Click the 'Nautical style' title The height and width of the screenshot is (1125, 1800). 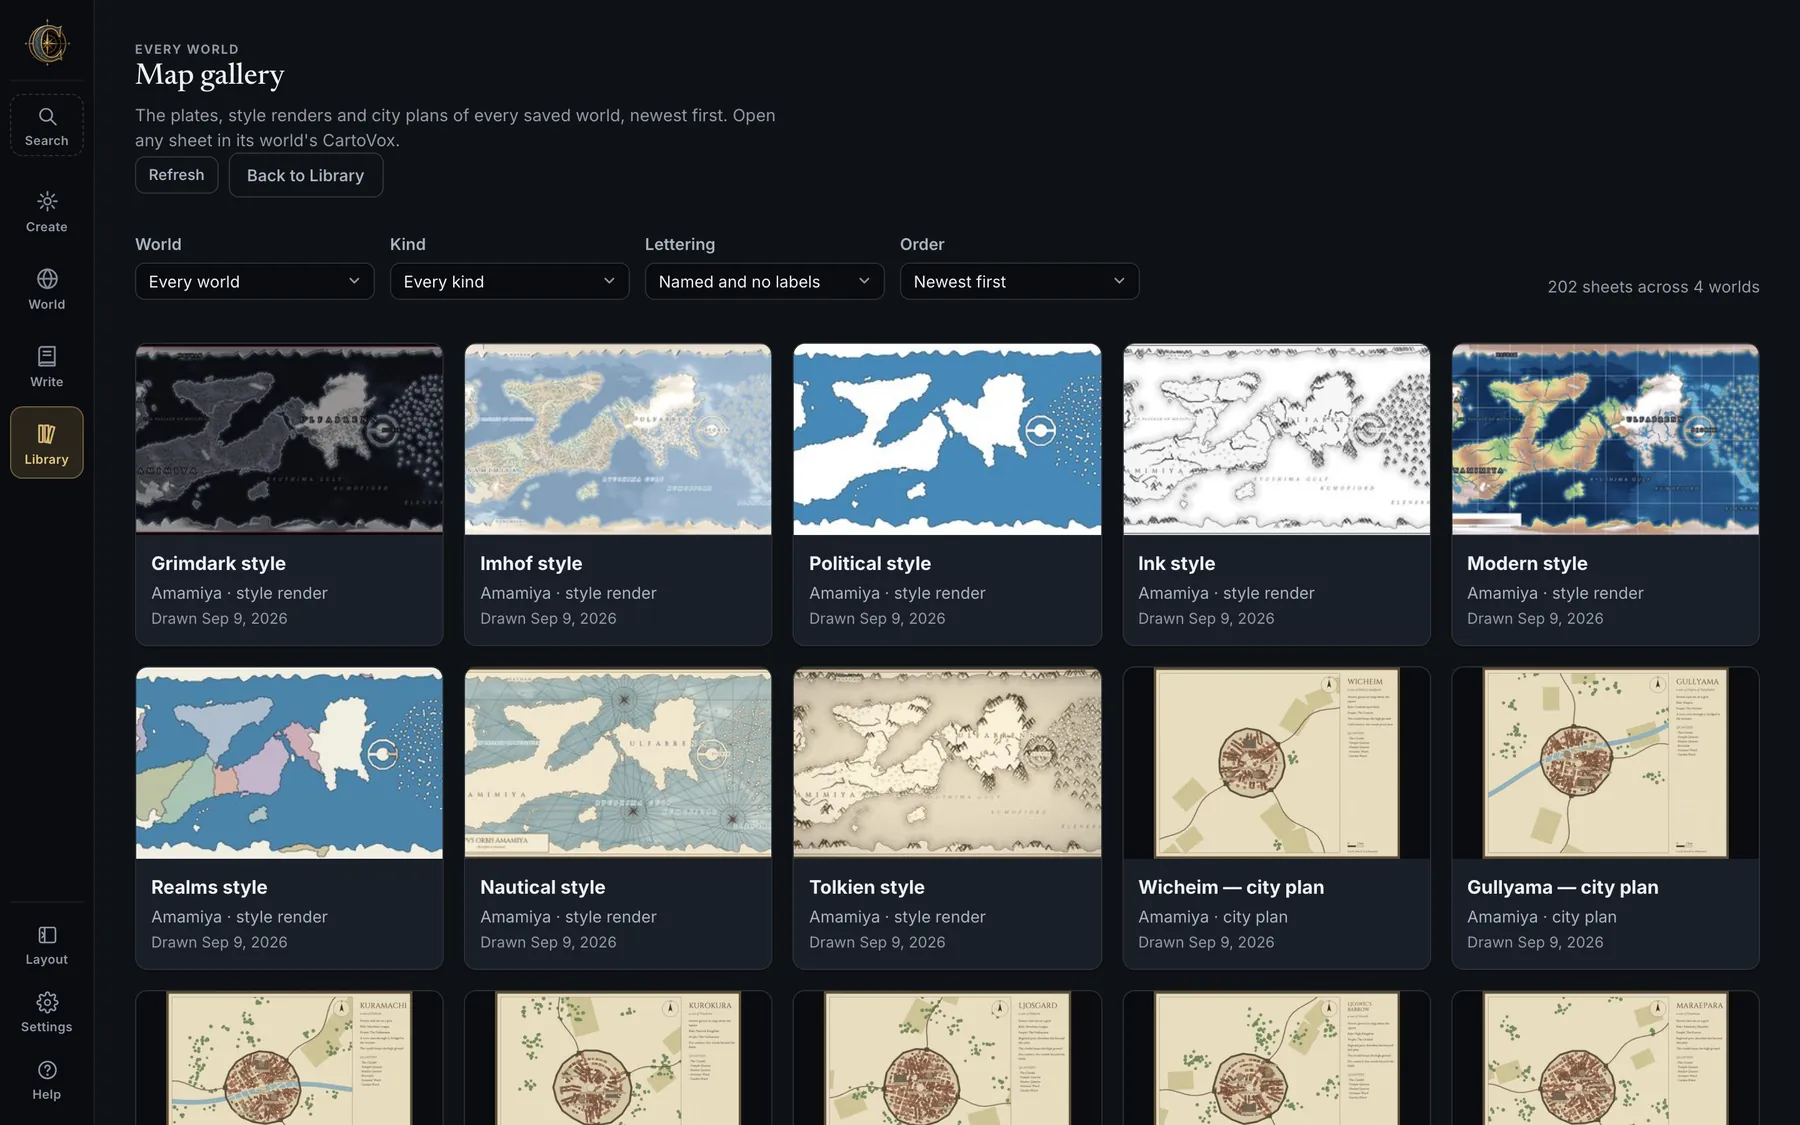point(543,888)
